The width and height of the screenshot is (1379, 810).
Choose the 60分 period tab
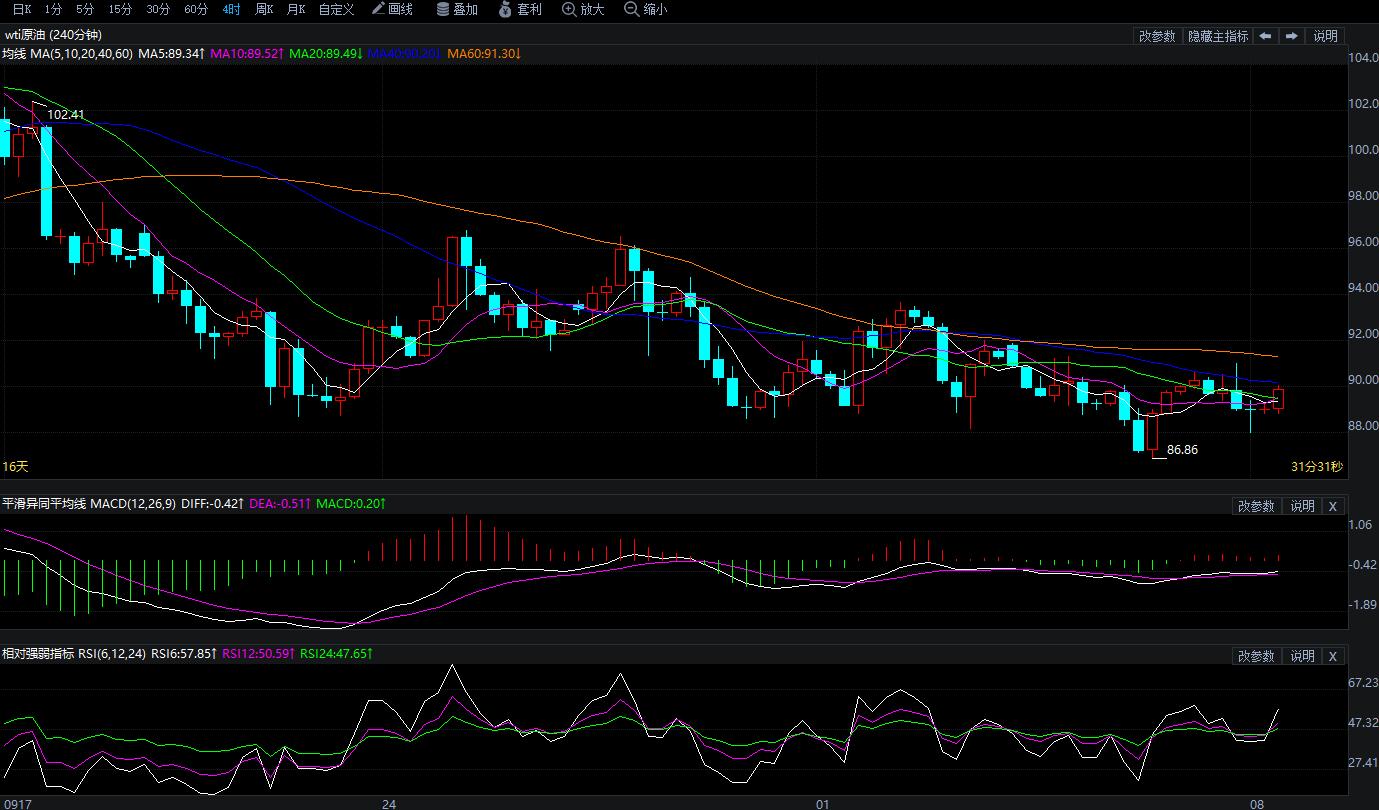point(196,9)
